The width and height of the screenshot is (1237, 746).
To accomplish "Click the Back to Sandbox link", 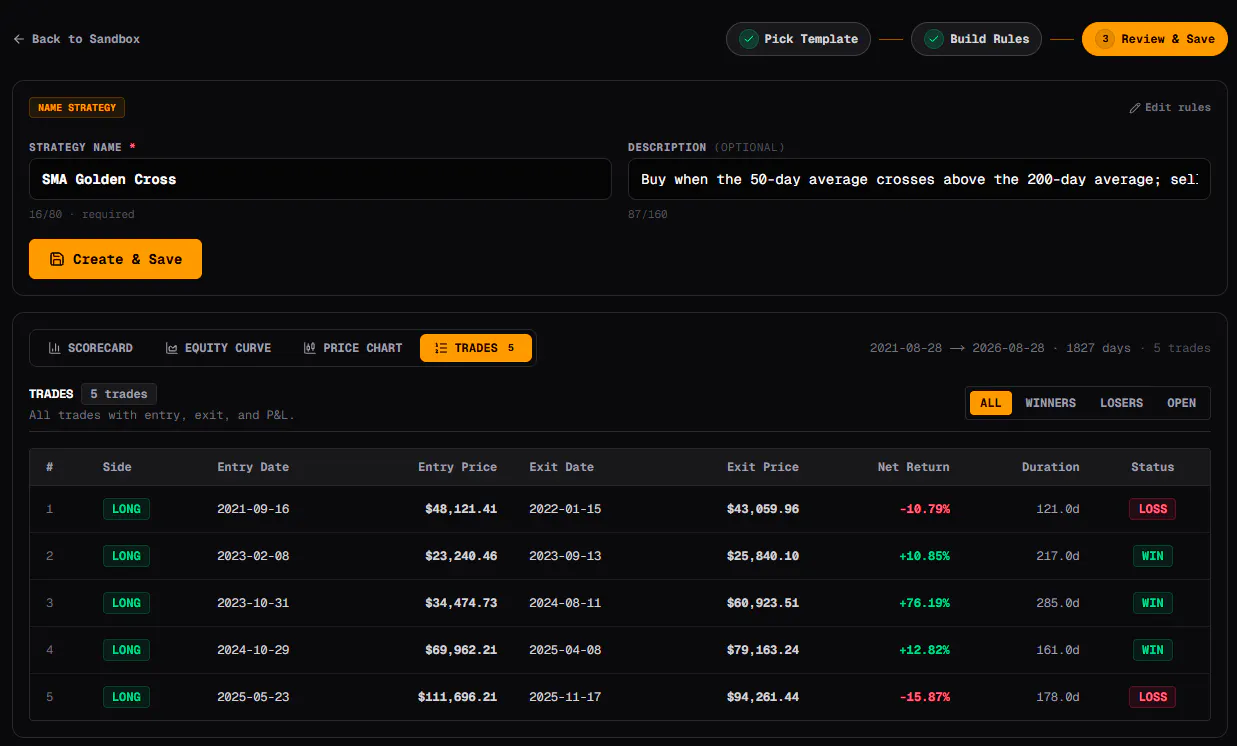I will coord(77,39).
